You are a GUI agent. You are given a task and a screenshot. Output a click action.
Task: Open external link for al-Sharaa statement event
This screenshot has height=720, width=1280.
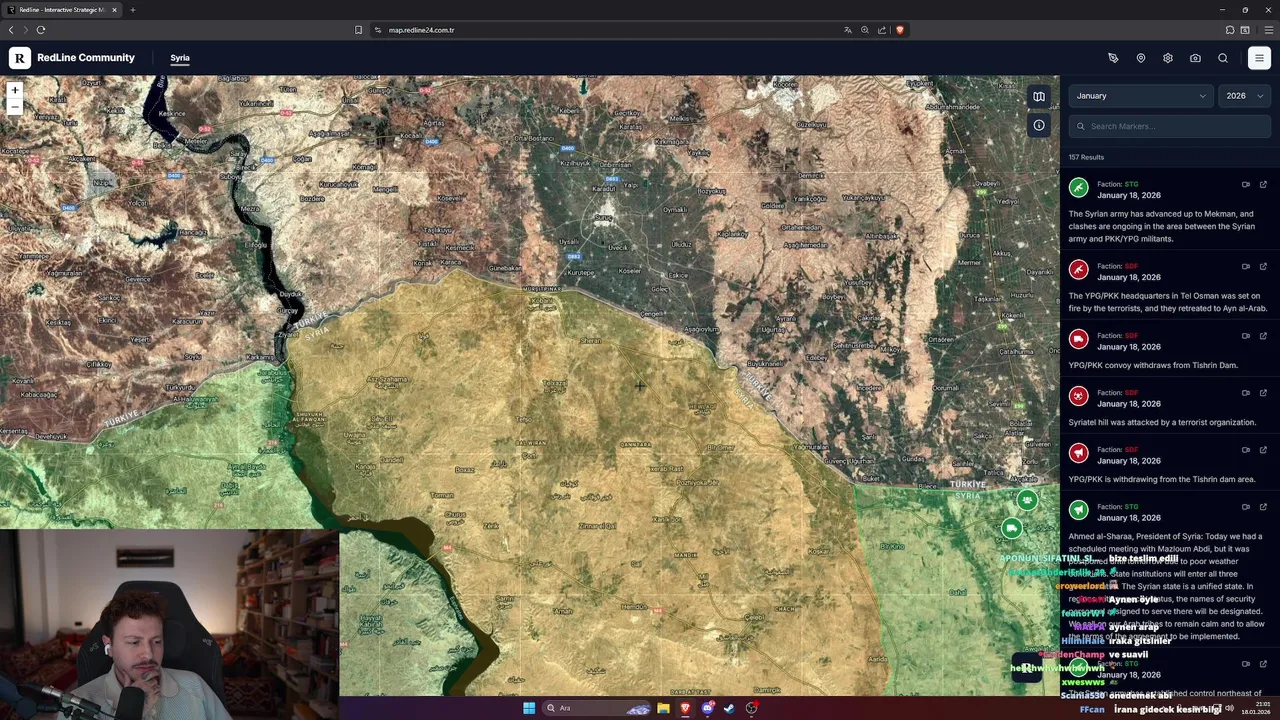(x=1263, y=507)
